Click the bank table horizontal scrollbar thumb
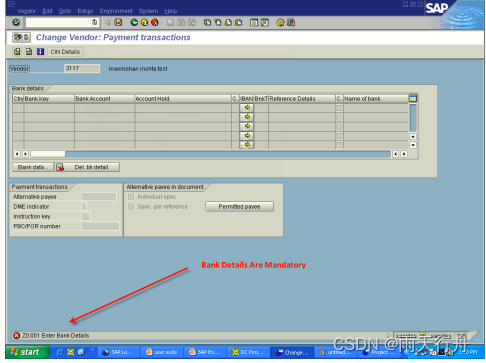This screenshot has width=486, height=363. coord(48,154)
